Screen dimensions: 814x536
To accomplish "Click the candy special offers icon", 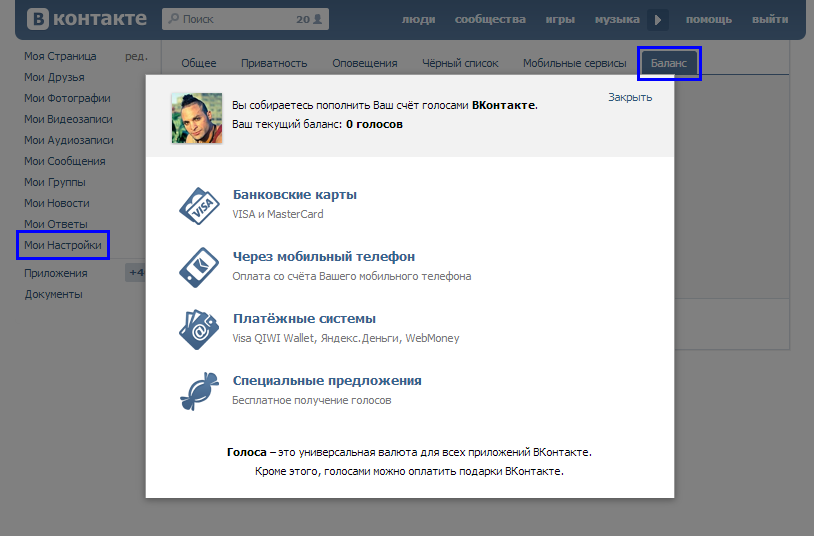I will [199, 392].
